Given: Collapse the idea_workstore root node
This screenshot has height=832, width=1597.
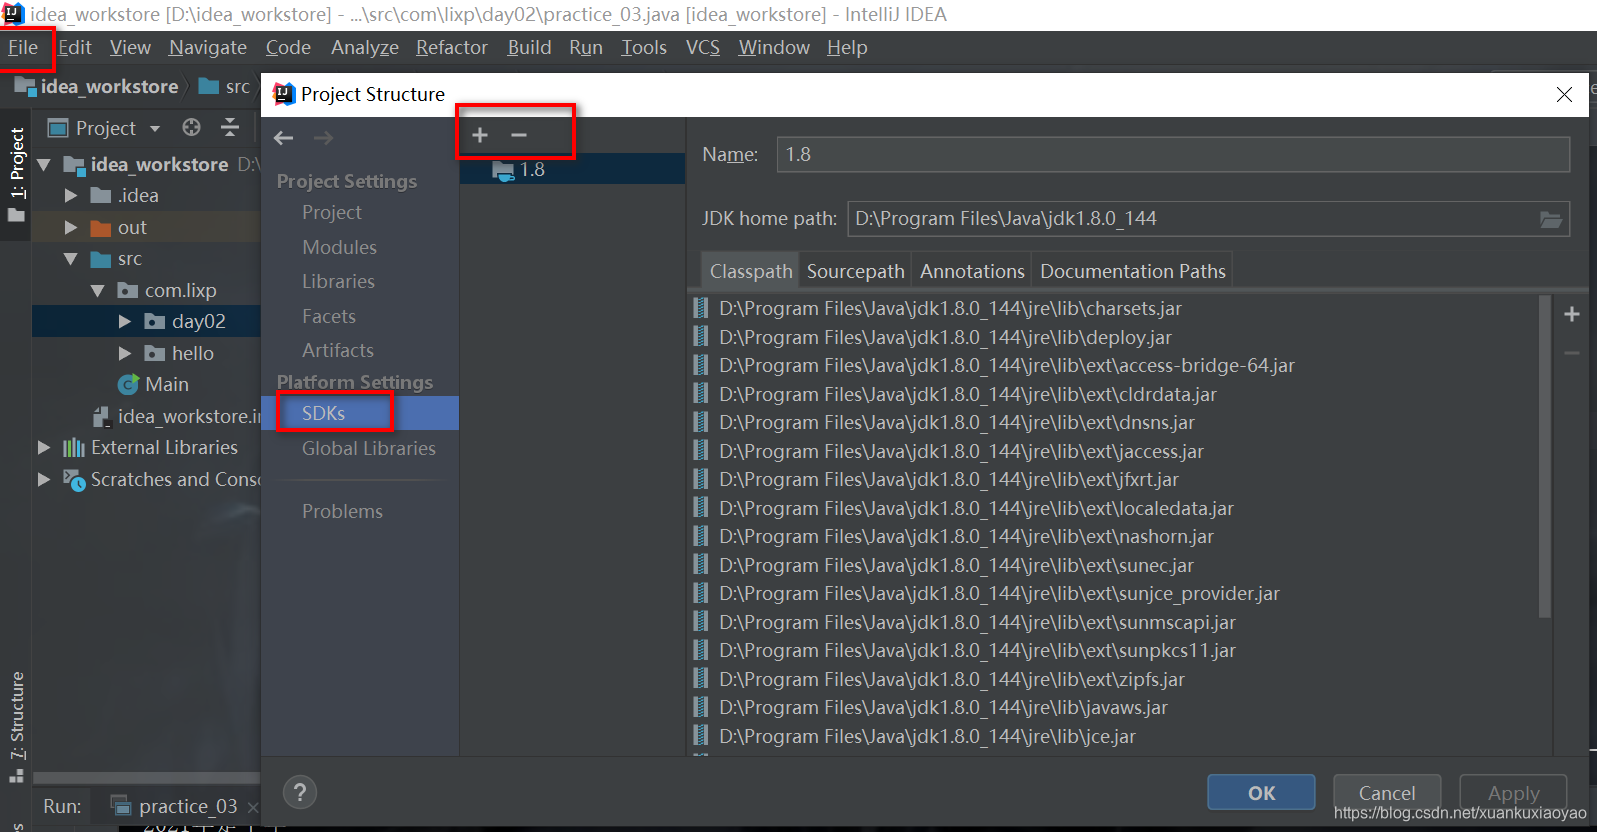Looking at the screenshot, I should tap(44, 164).
